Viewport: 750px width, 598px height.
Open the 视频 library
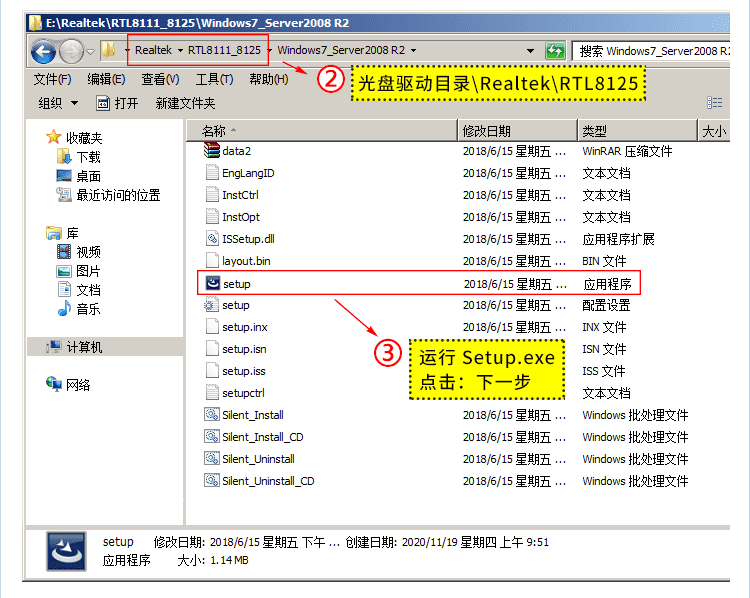(x=78, y=252)
